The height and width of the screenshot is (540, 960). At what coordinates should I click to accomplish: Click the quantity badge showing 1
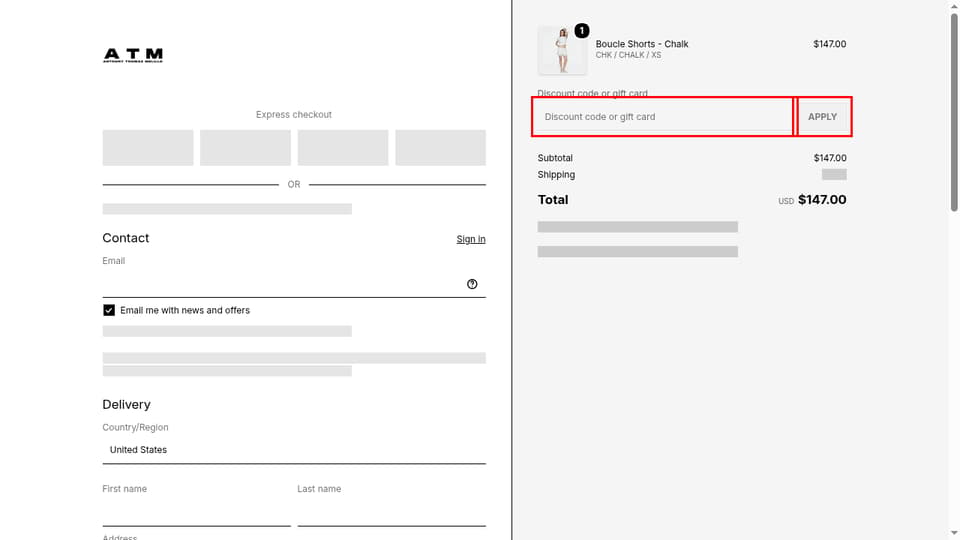582,30
